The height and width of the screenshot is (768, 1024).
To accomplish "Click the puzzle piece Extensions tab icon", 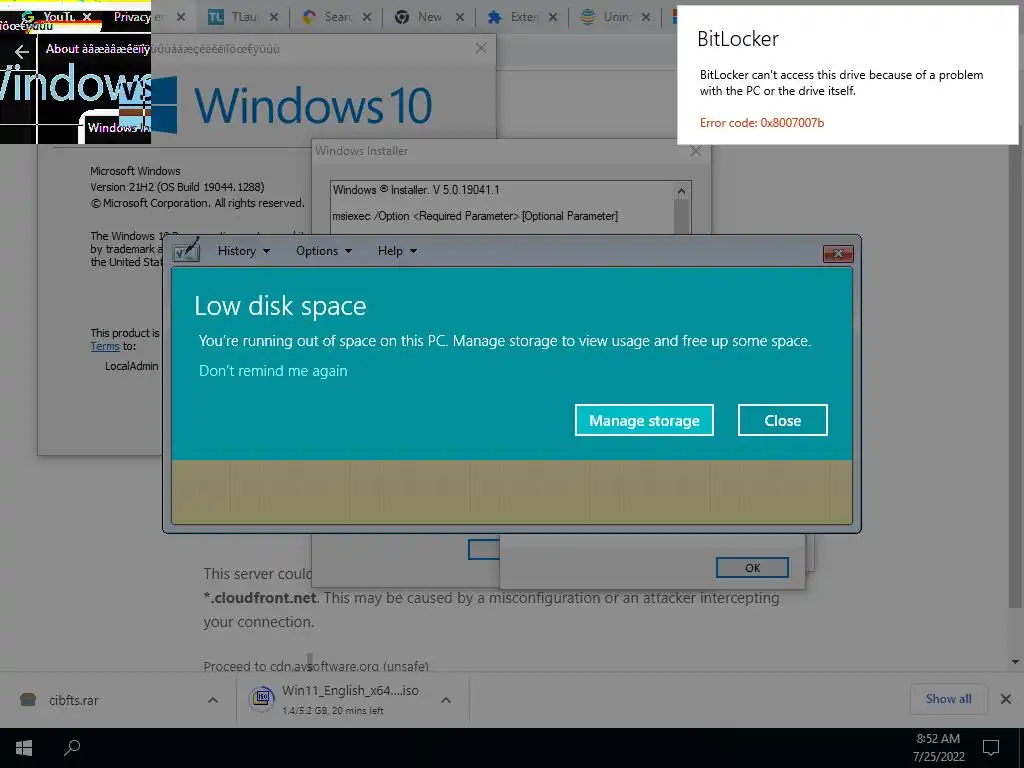I will pos(495,17).
